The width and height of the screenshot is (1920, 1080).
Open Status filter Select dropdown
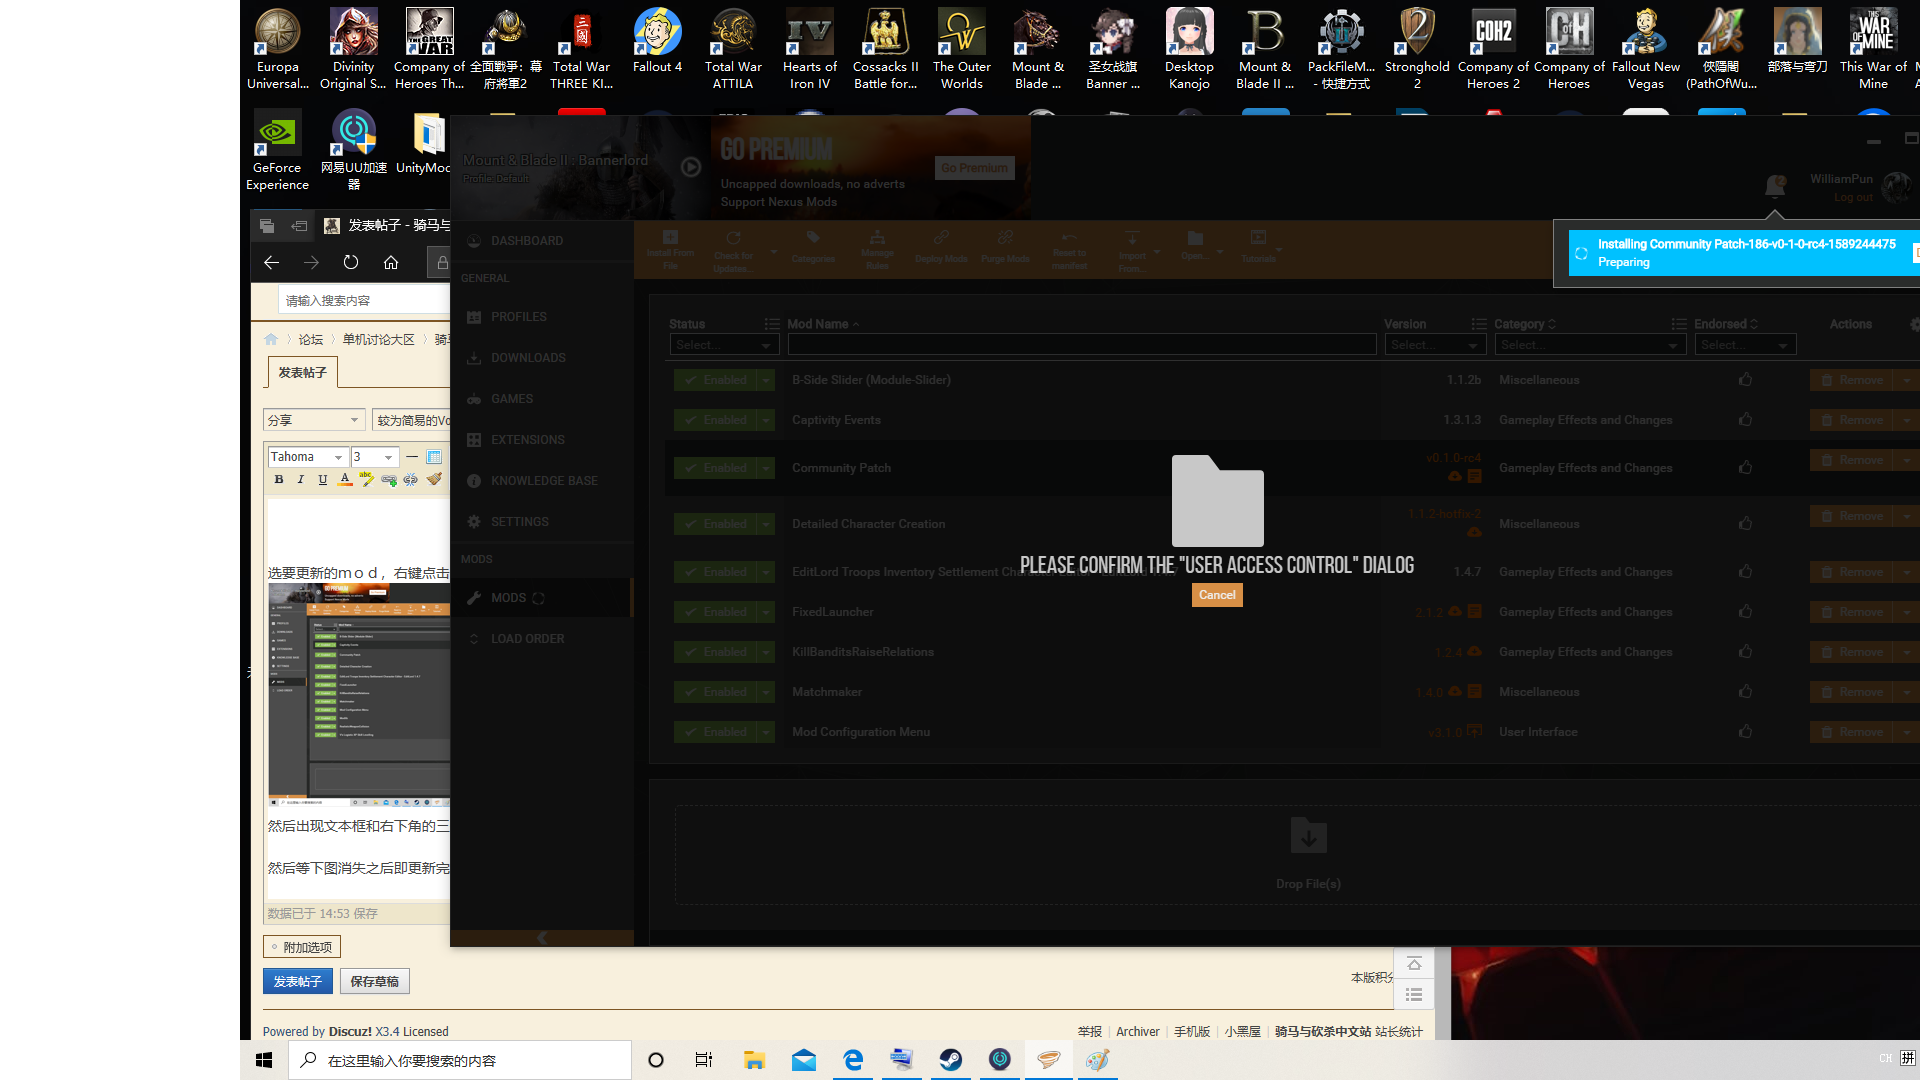click(724, 345)
